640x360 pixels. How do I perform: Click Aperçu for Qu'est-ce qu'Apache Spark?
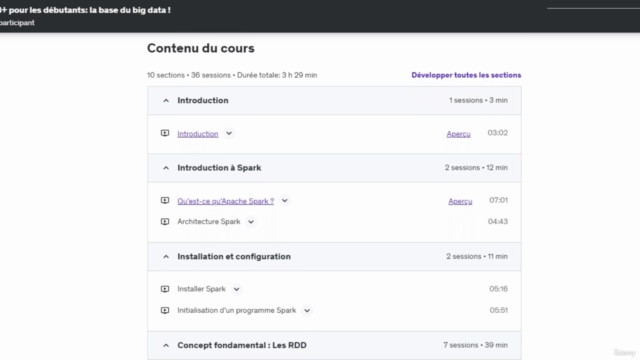[x=460, y=201]
